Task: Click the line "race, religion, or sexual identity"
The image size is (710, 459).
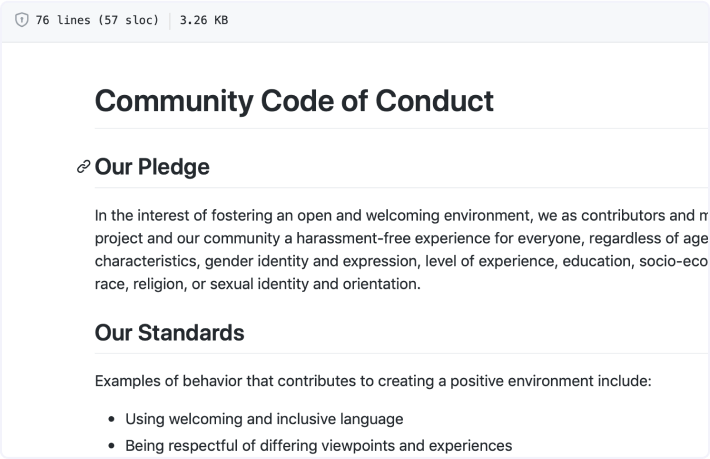Action: [x=258, y=284]
